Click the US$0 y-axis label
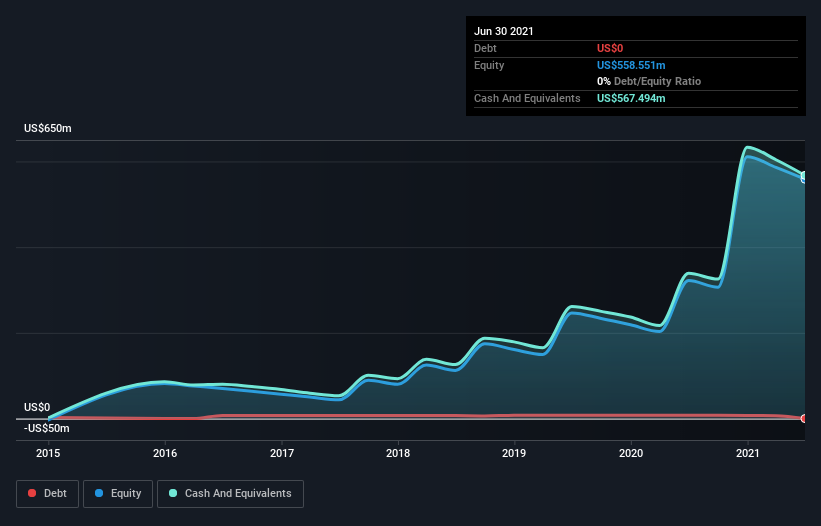The height and width of the screenshot is (526, 821). point(37,407)
